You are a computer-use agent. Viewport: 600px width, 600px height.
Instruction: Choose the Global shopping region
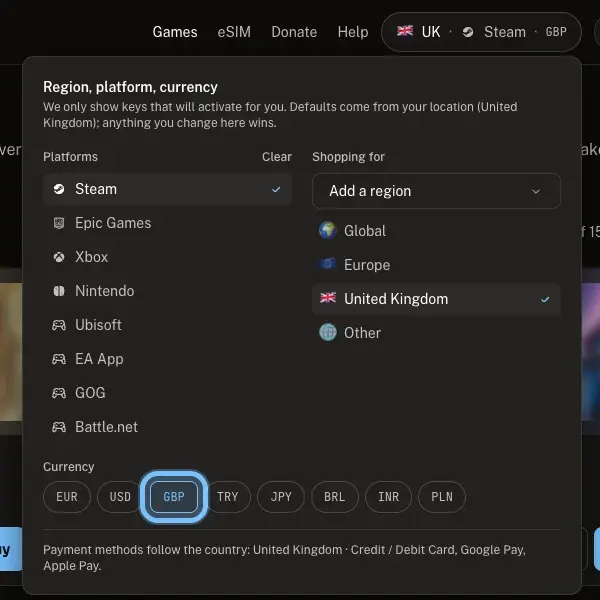[436, 231]
